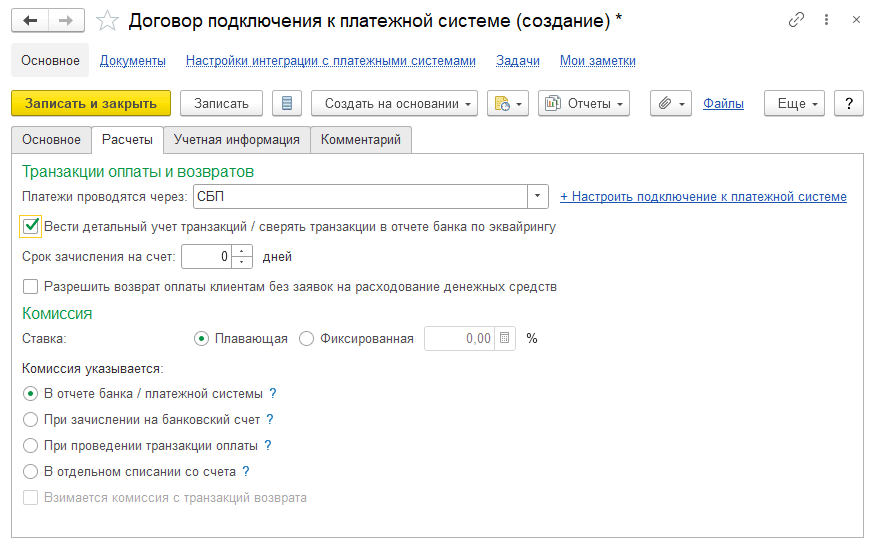Open the Создать на основании dropdown
This screenshot has height=548, width=882.
[x=398, y=103]
